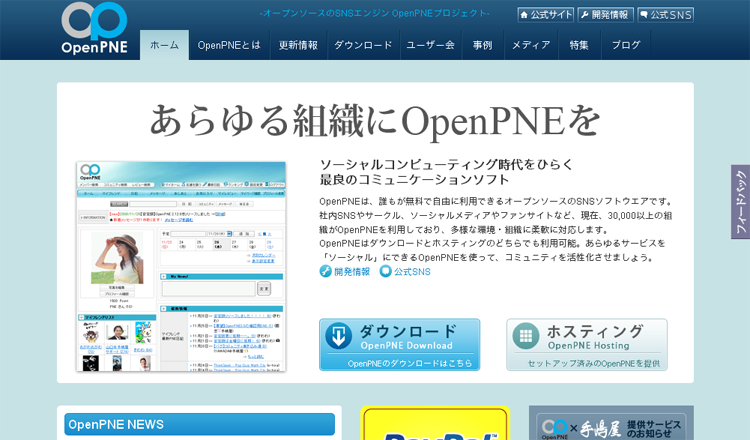The height and width of the screenshot is (440, 750).
Task: Click the round icon next to 公式SNS link in body
Action: point(385,271)
